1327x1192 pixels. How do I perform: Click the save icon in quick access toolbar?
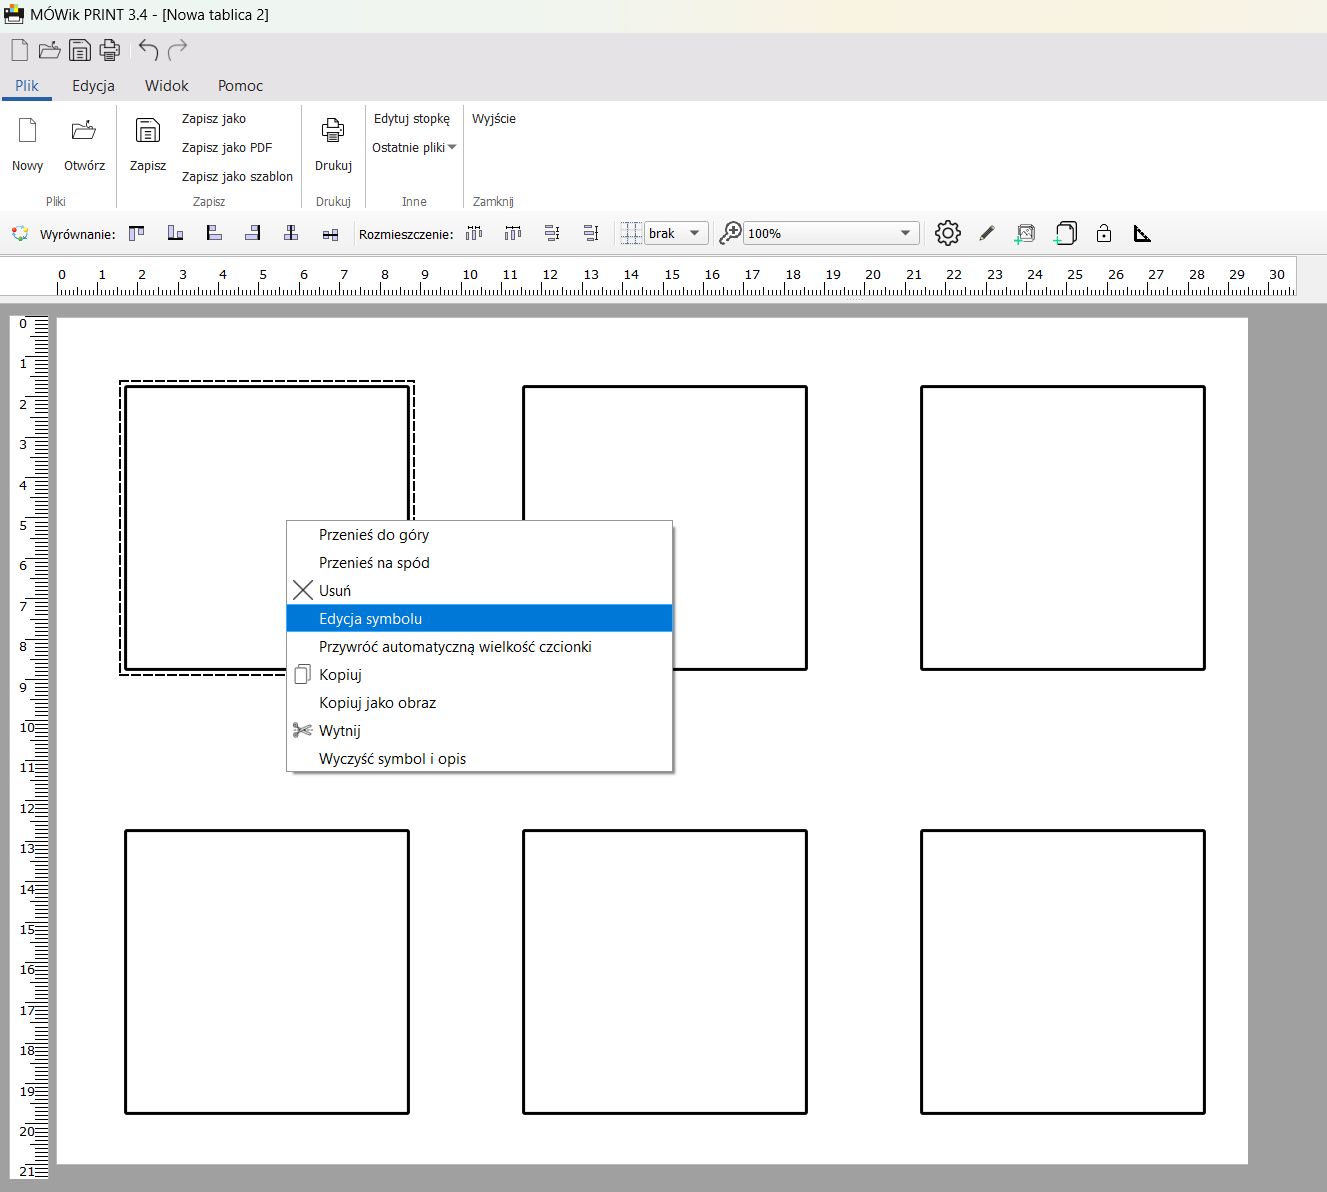[80, 50]
